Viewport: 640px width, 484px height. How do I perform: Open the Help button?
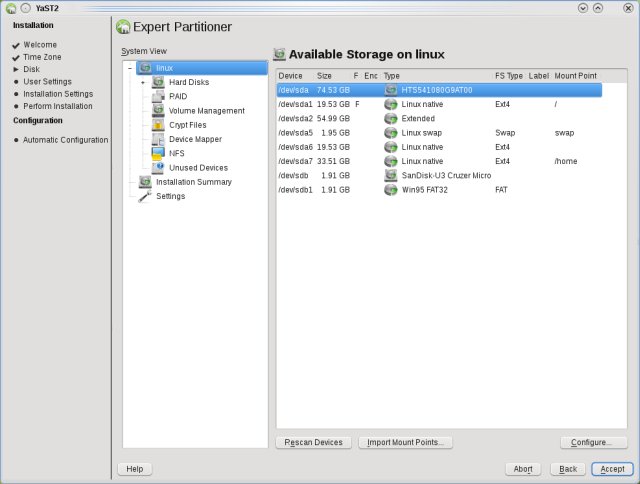135,469
